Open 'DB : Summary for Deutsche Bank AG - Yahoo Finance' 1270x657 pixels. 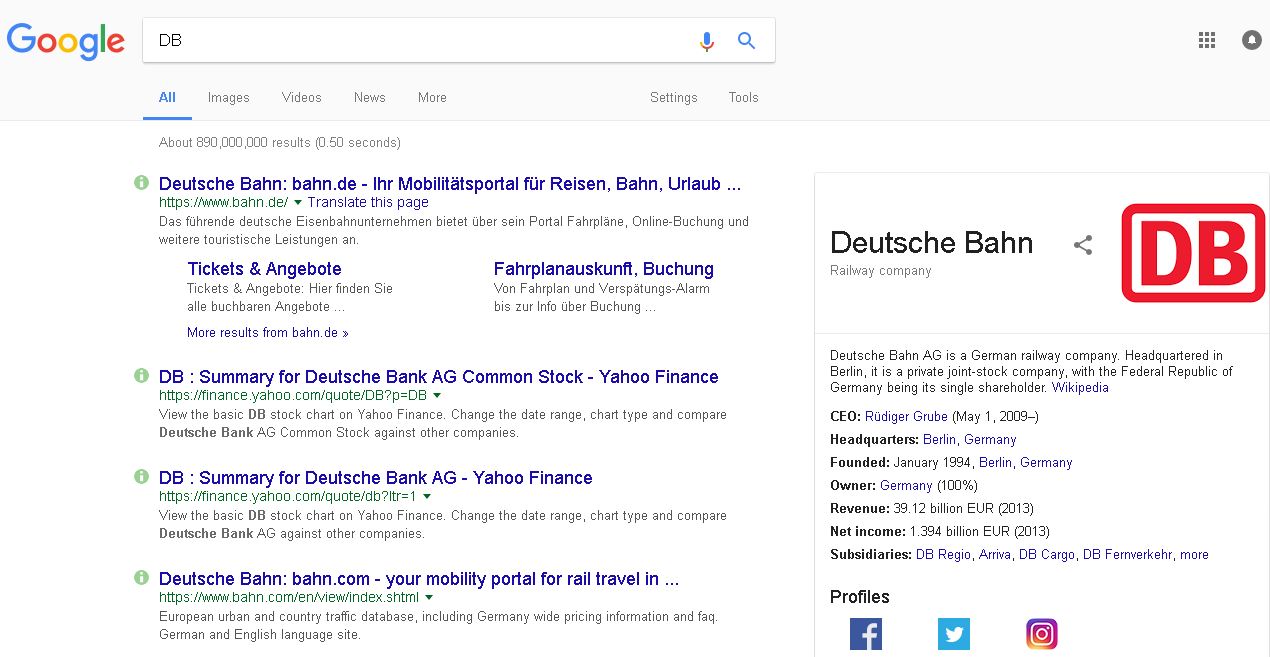click(x=376, y=478)
